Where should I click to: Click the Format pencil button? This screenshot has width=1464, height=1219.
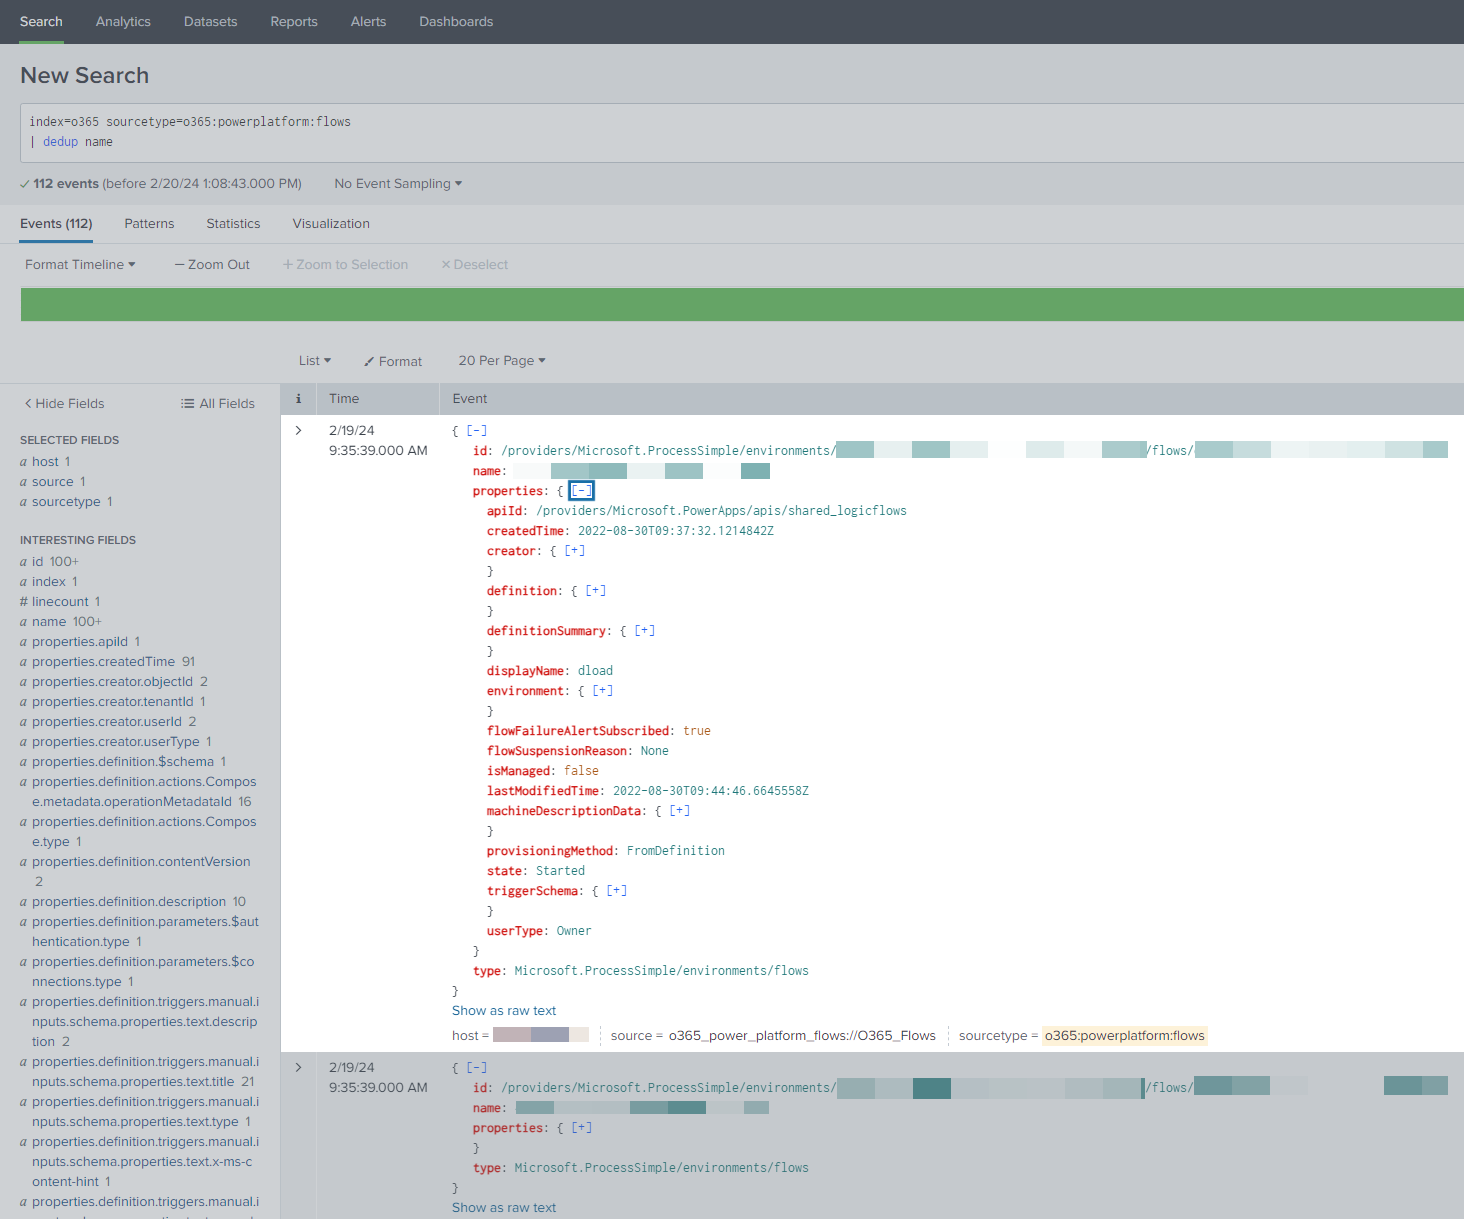pyautogui.click(x=392, y=361)
